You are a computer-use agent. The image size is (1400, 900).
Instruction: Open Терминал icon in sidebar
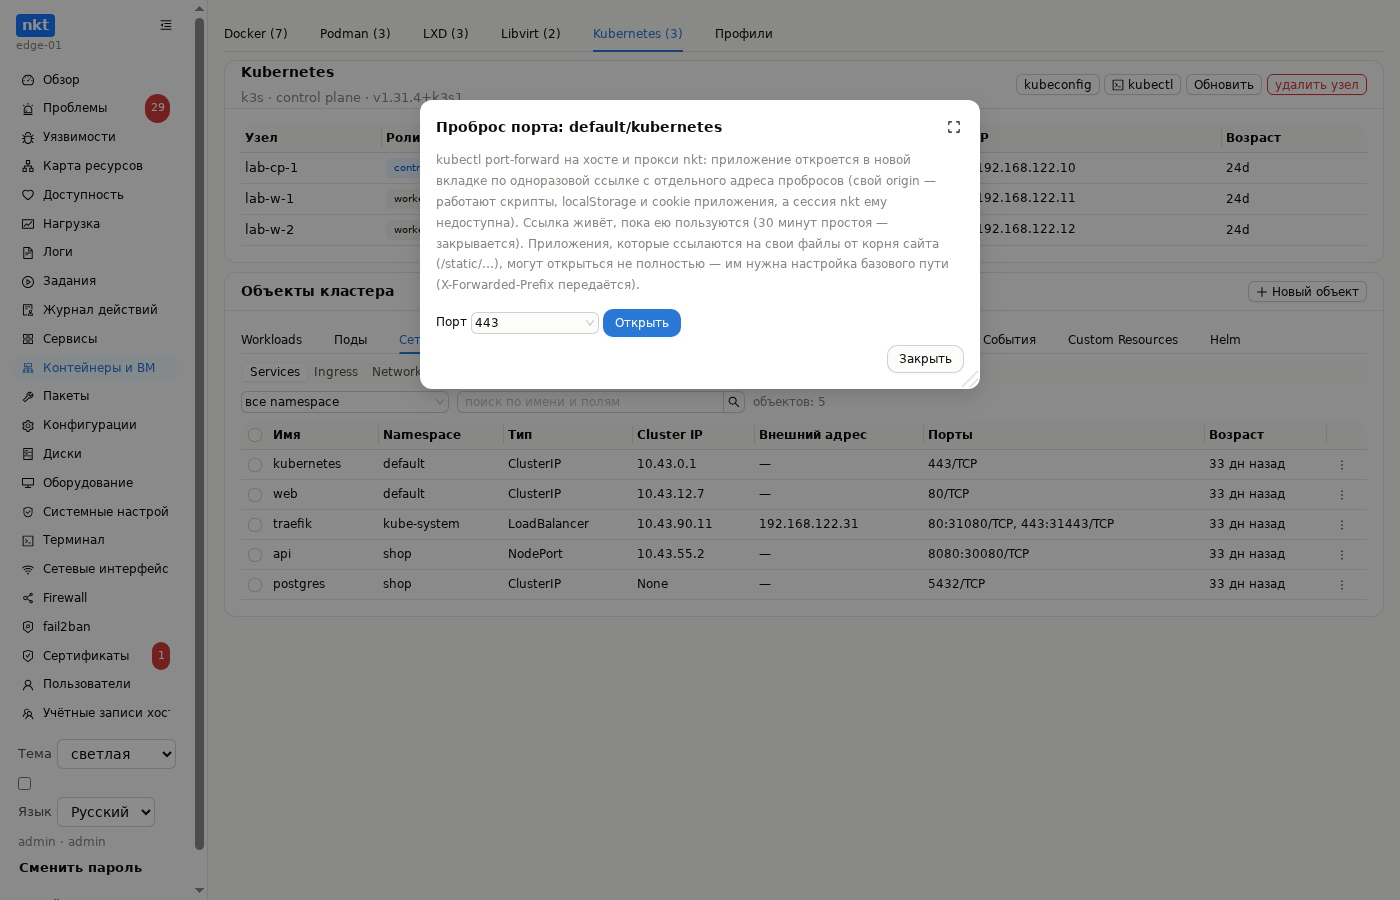click(28, 540)
